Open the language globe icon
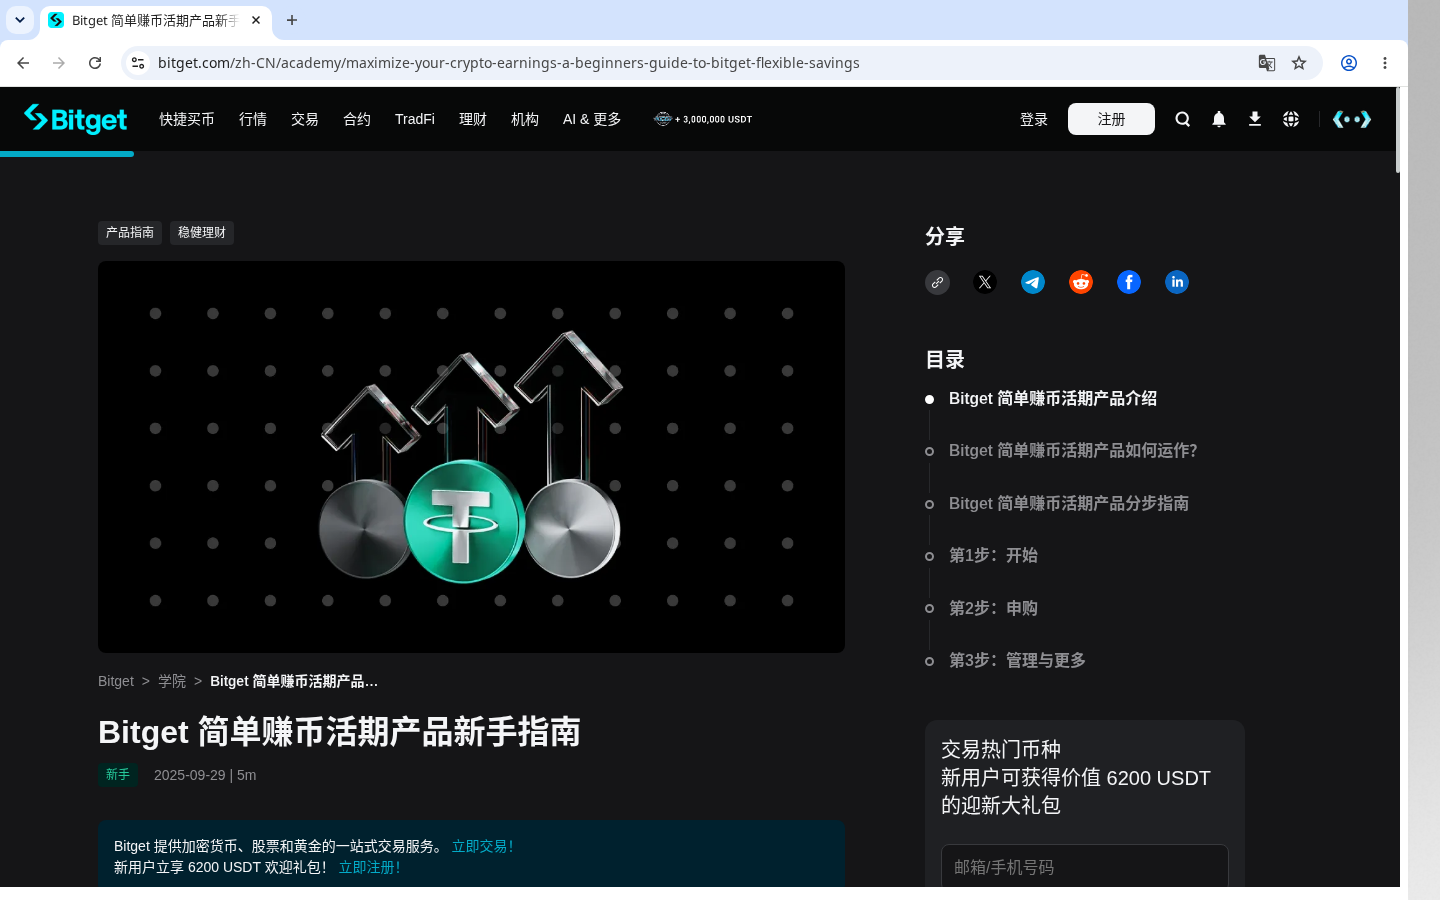This screenshot has height=900, width=1440. (1291, 119)
